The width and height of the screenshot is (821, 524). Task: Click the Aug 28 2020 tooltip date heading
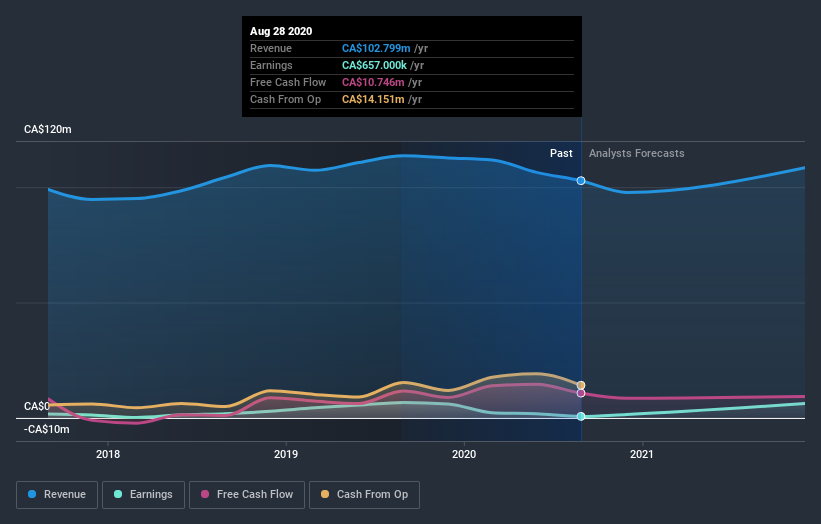[281, 31]
